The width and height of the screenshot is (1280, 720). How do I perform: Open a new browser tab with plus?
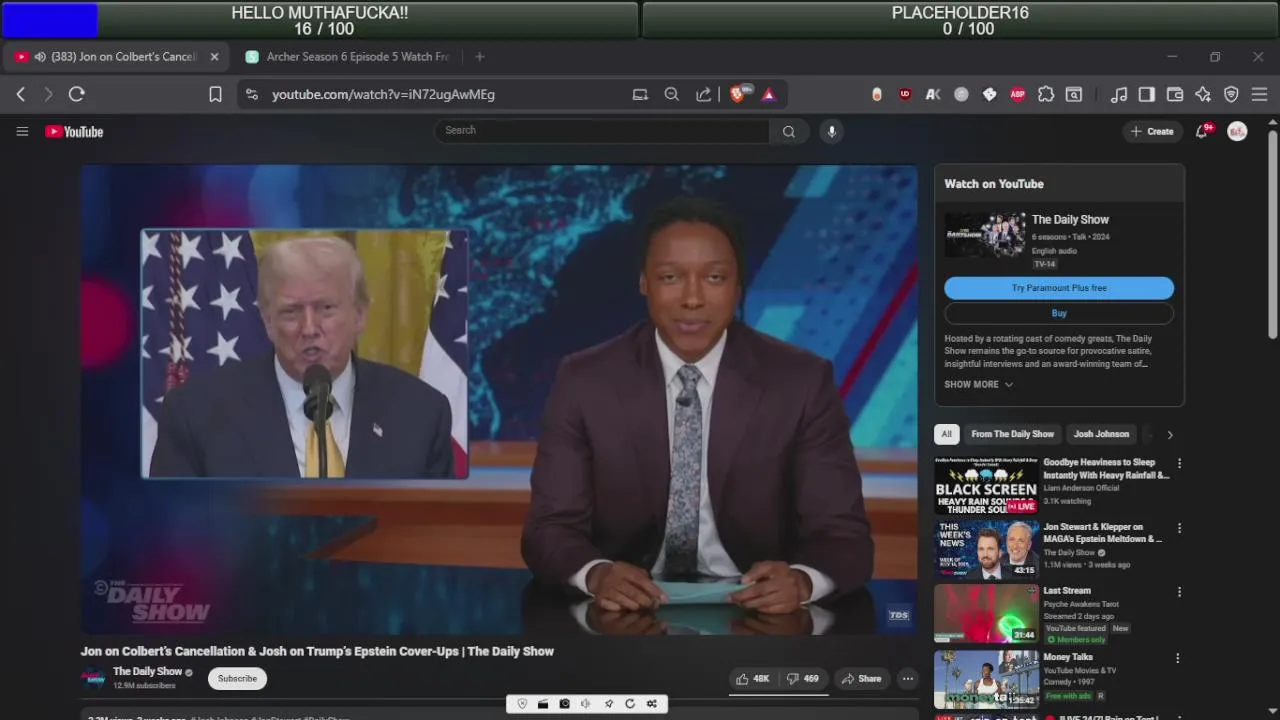[x=479, y=57]
